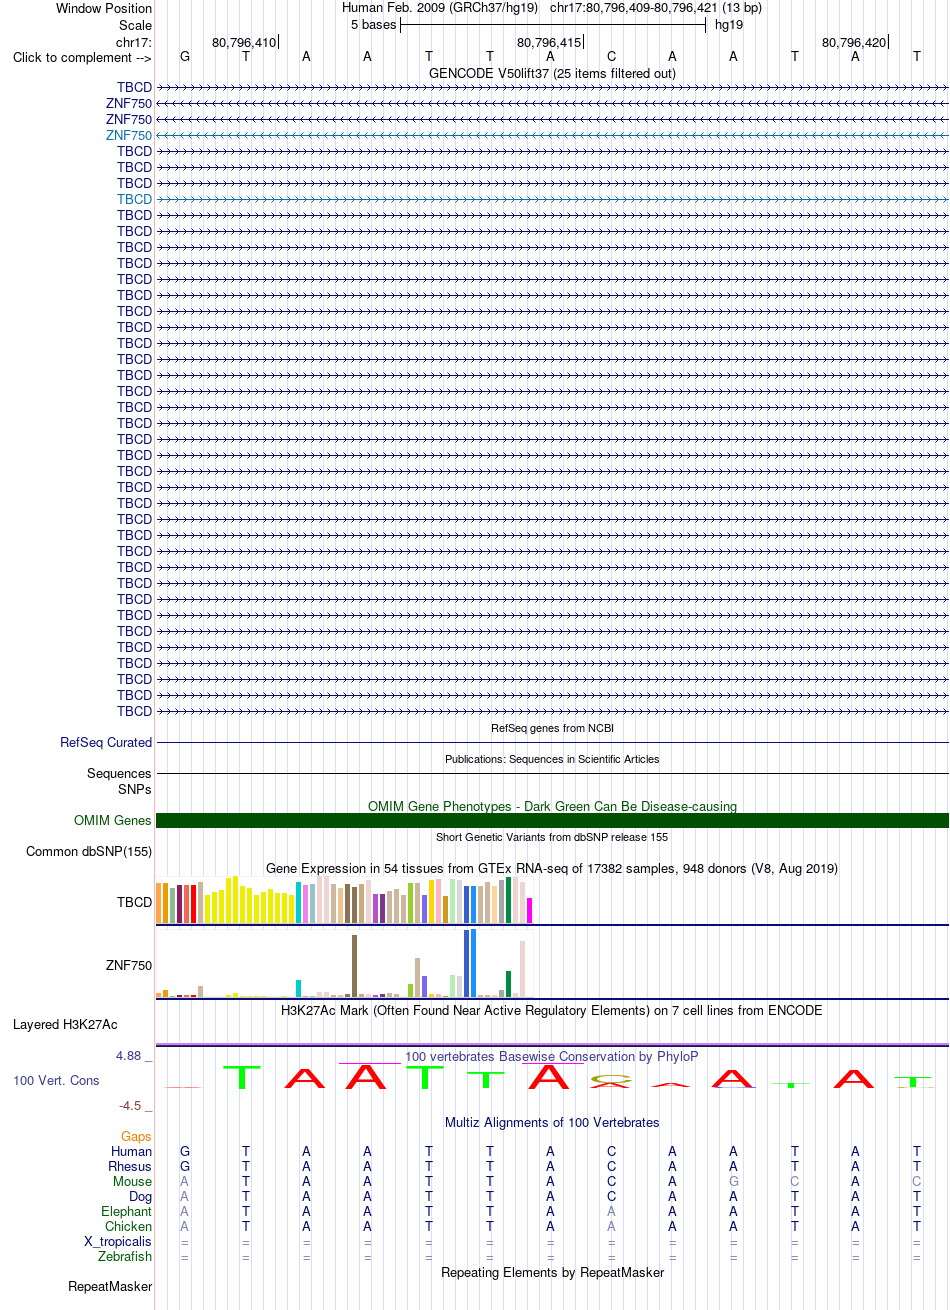
Task: Click the 'chr17:' base position label
Action: [134, 42]
